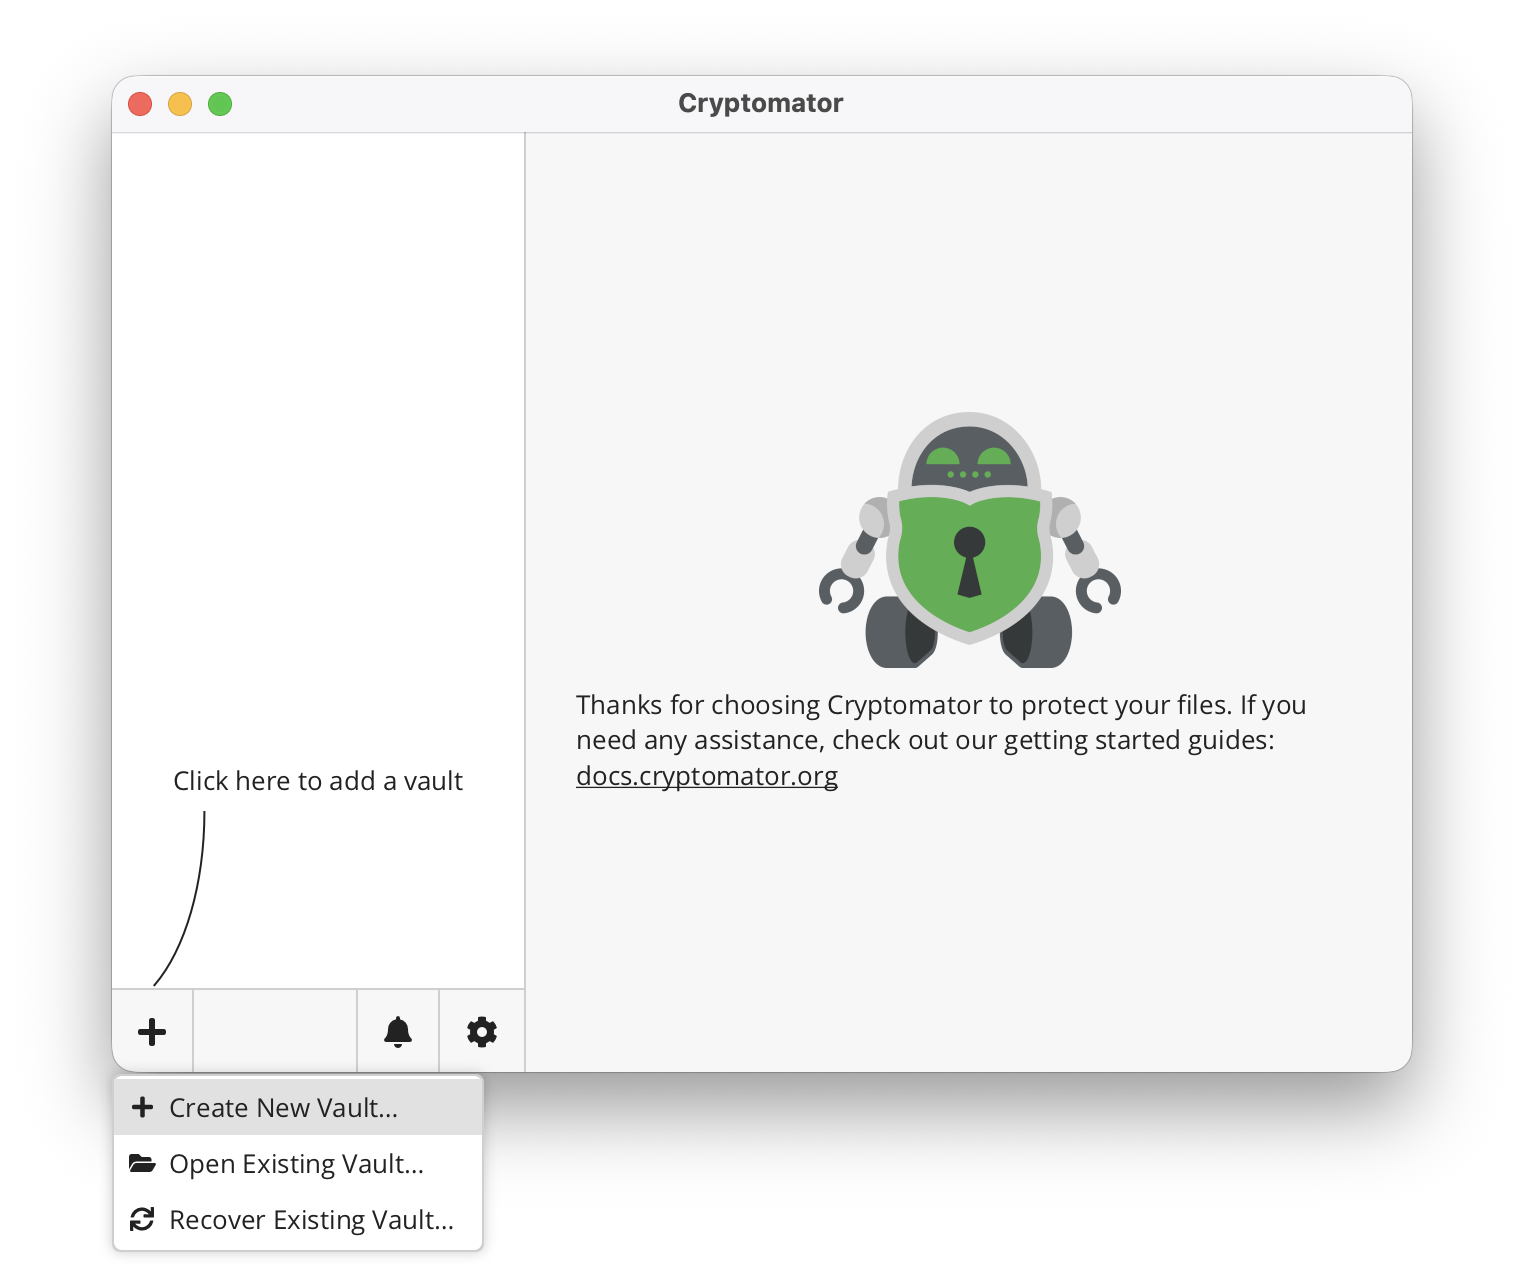Select Open Existing Vault... menu entry
Viewport: 1524px width, 1268px height.
[x=298, y=1163]
